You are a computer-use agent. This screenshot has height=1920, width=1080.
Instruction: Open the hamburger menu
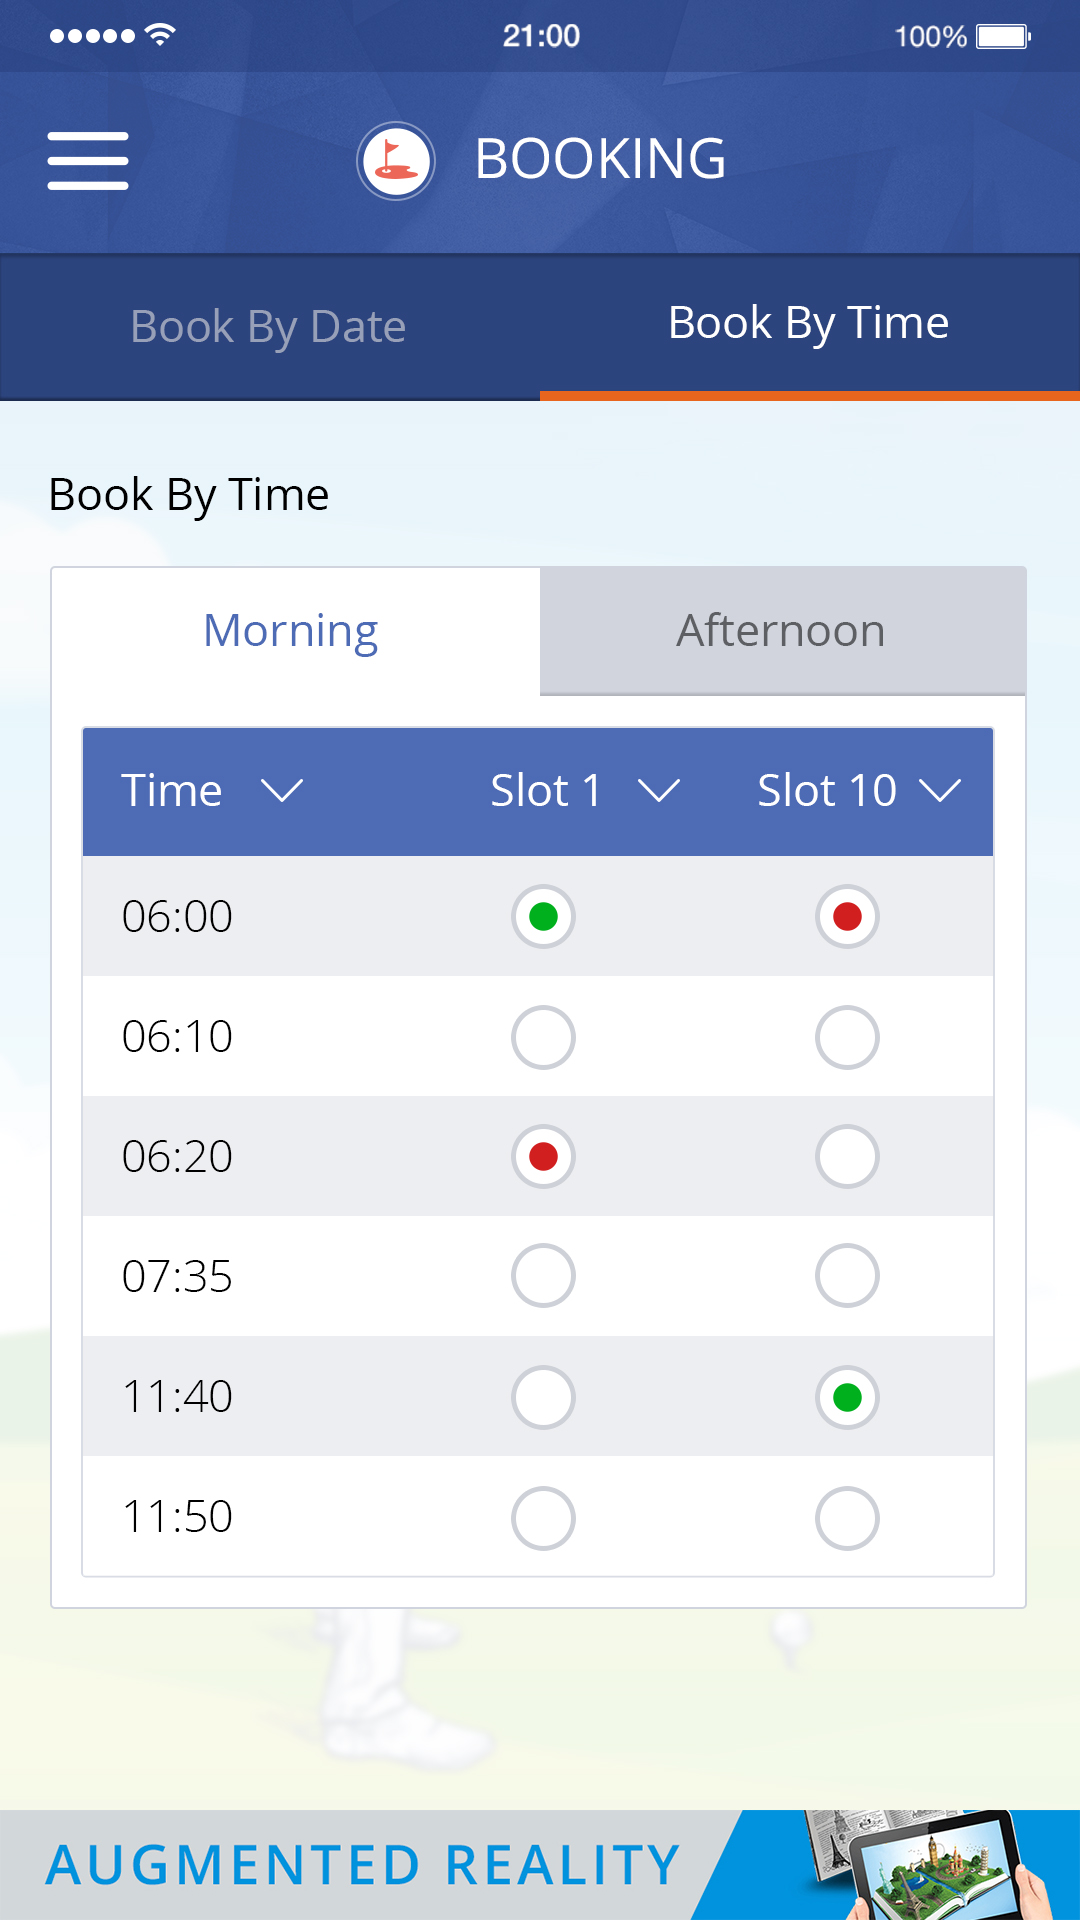point(88,160)
